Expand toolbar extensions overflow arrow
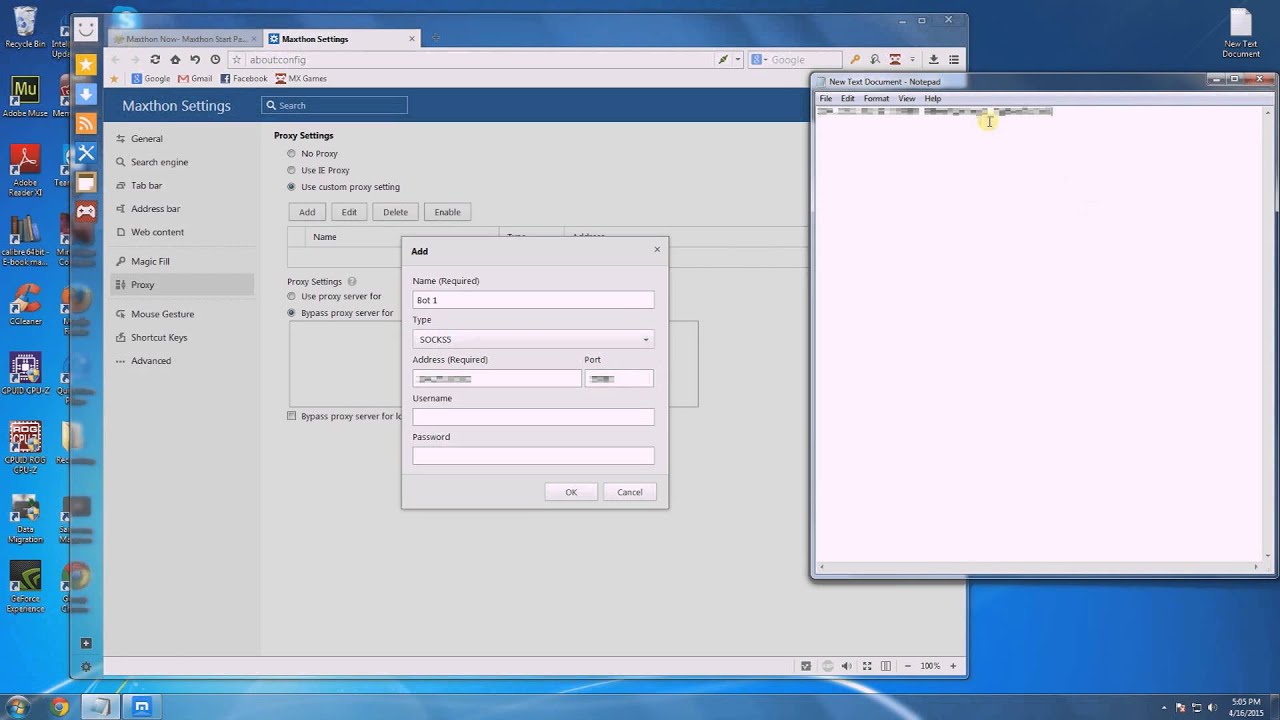1280x720 pixels. click(912, 59)
